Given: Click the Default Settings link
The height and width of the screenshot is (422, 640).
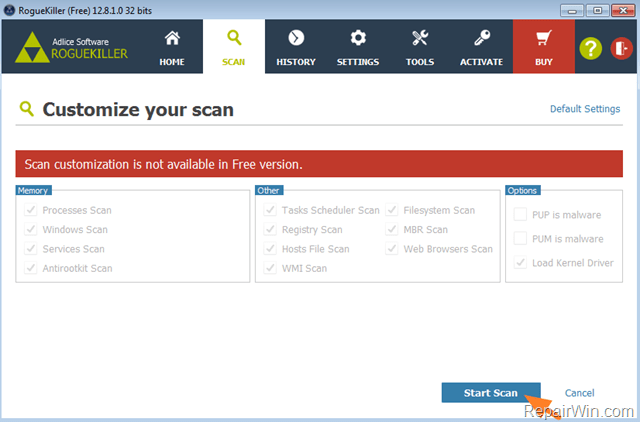Looking at the screenshot, I should coord(585,109).
